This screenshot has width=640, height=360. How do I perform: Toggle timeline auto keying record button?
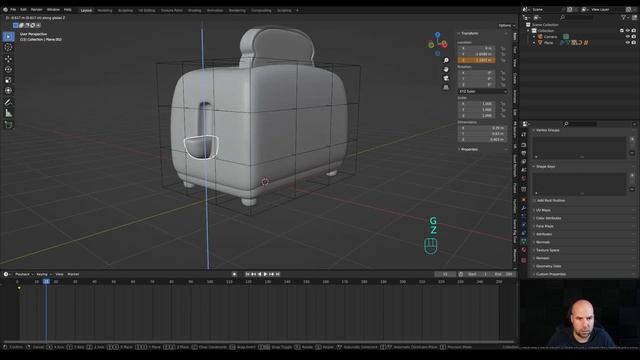(x=234, y=274)
